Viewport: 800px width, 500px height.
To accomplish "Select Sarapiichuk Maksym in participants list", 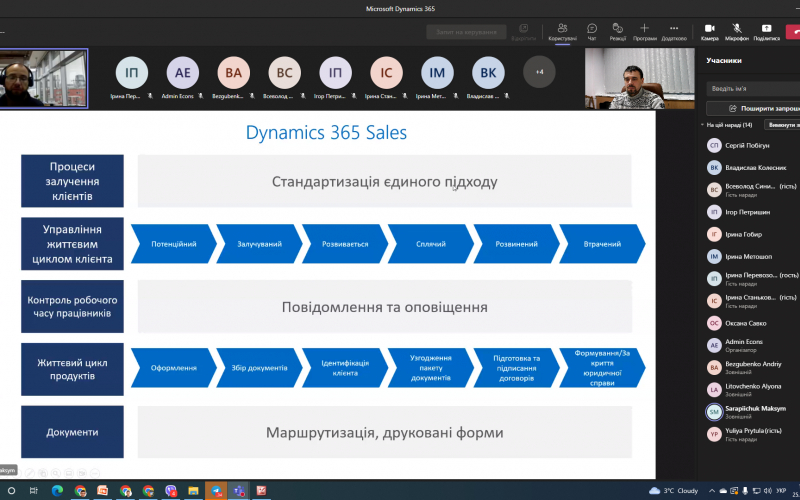I will coord(752,412).
